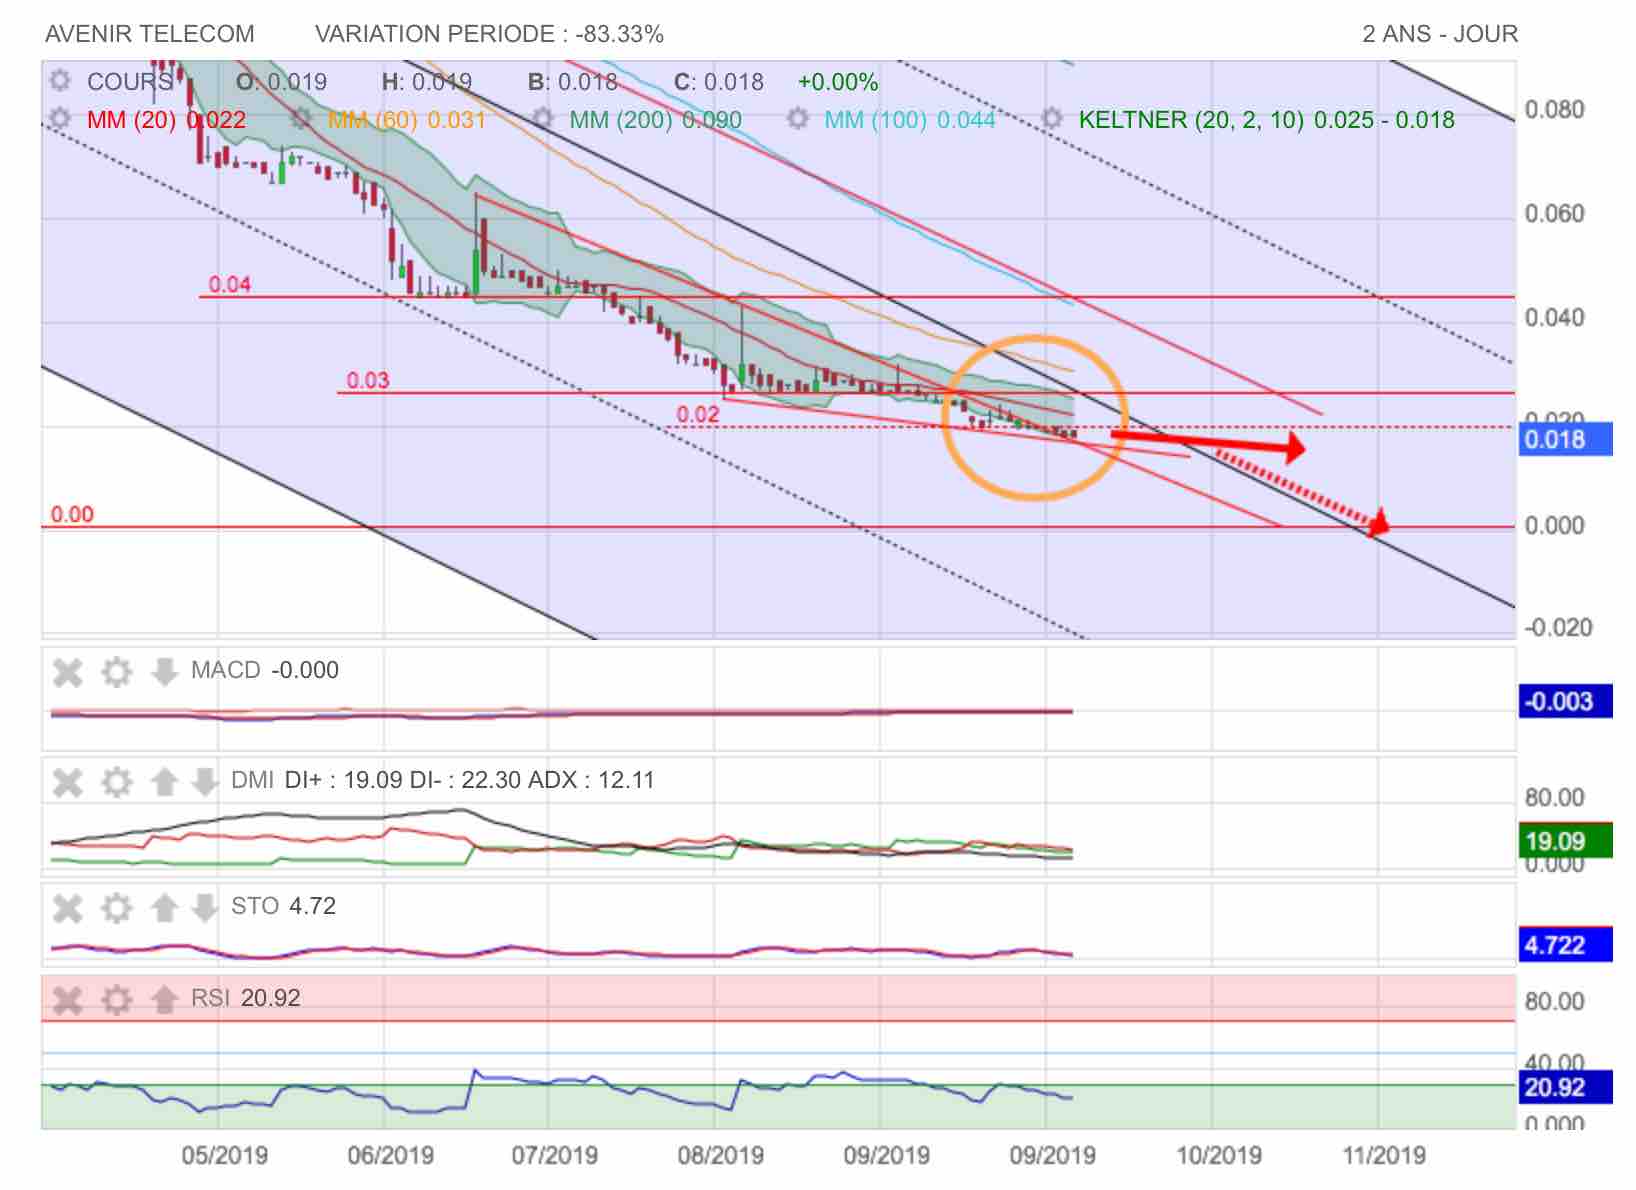Open DMI indicator settings gear
Screen dimensions: 1636x1190
tap(117, 781)
